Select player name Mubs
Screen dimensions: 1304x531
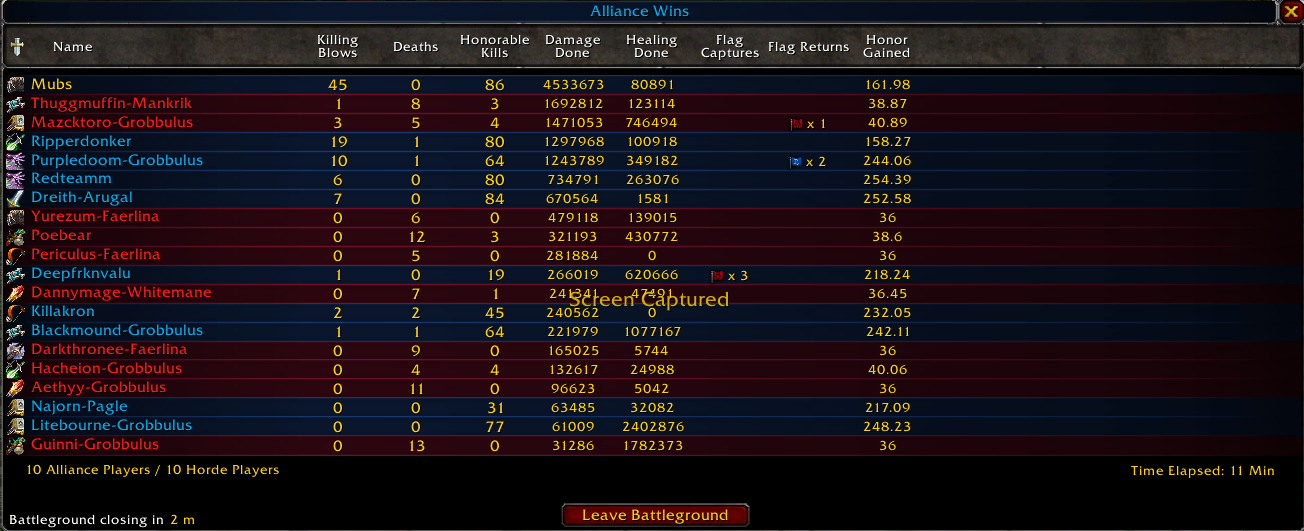tap(51, 85)
